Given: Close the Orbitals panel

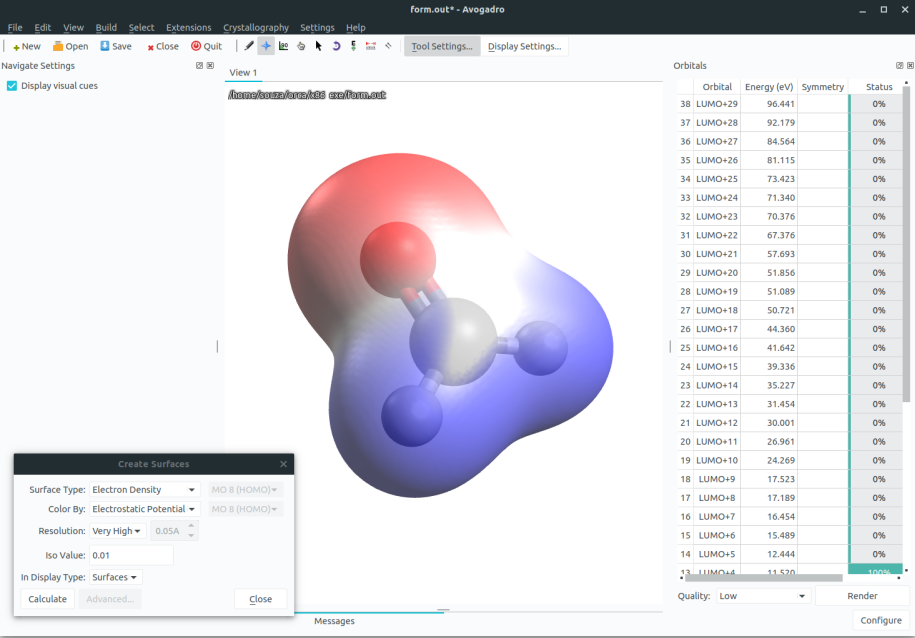Looking at the screenshot, I should coord(909,66).
